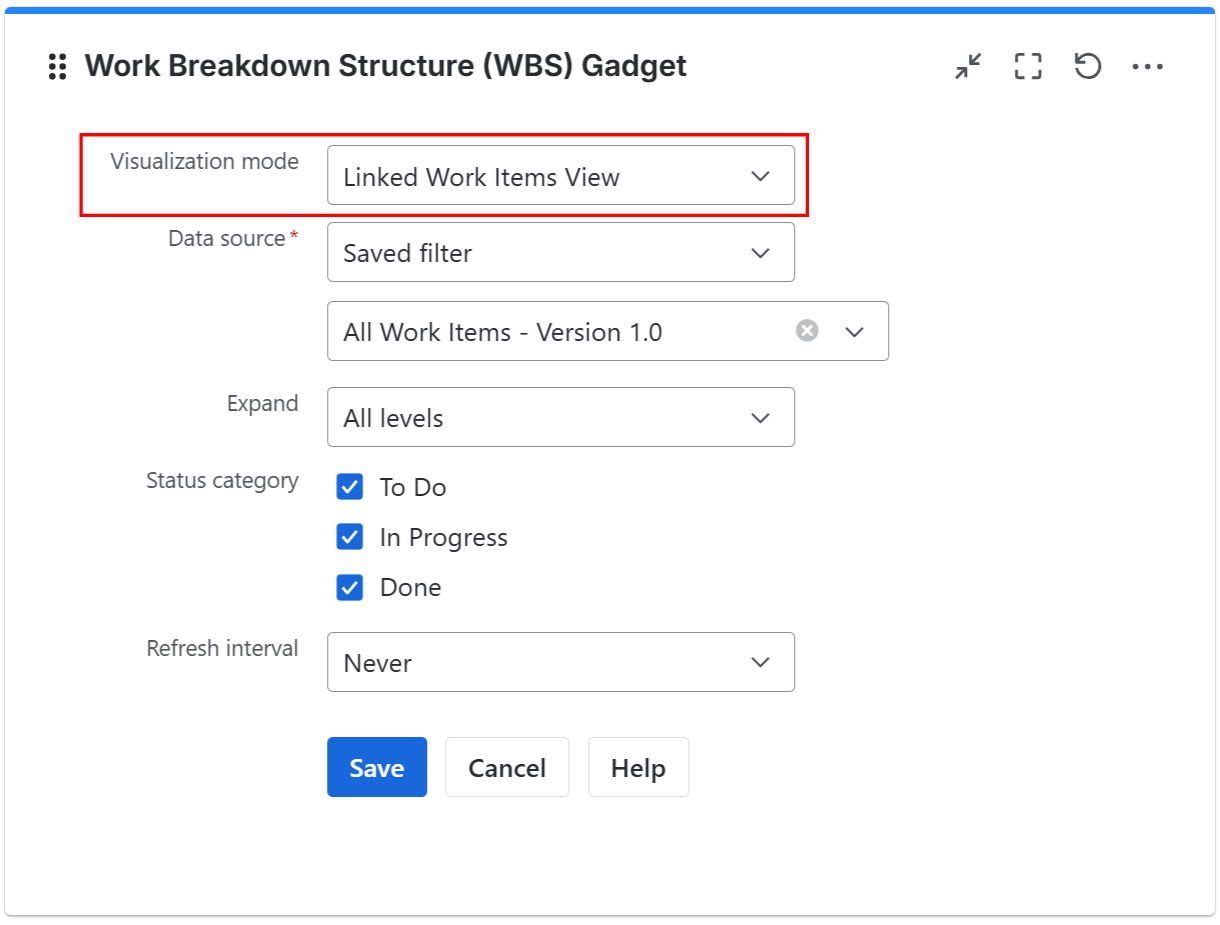
Task: Open the saved filter selector chevron
Action: coord(855,331)
